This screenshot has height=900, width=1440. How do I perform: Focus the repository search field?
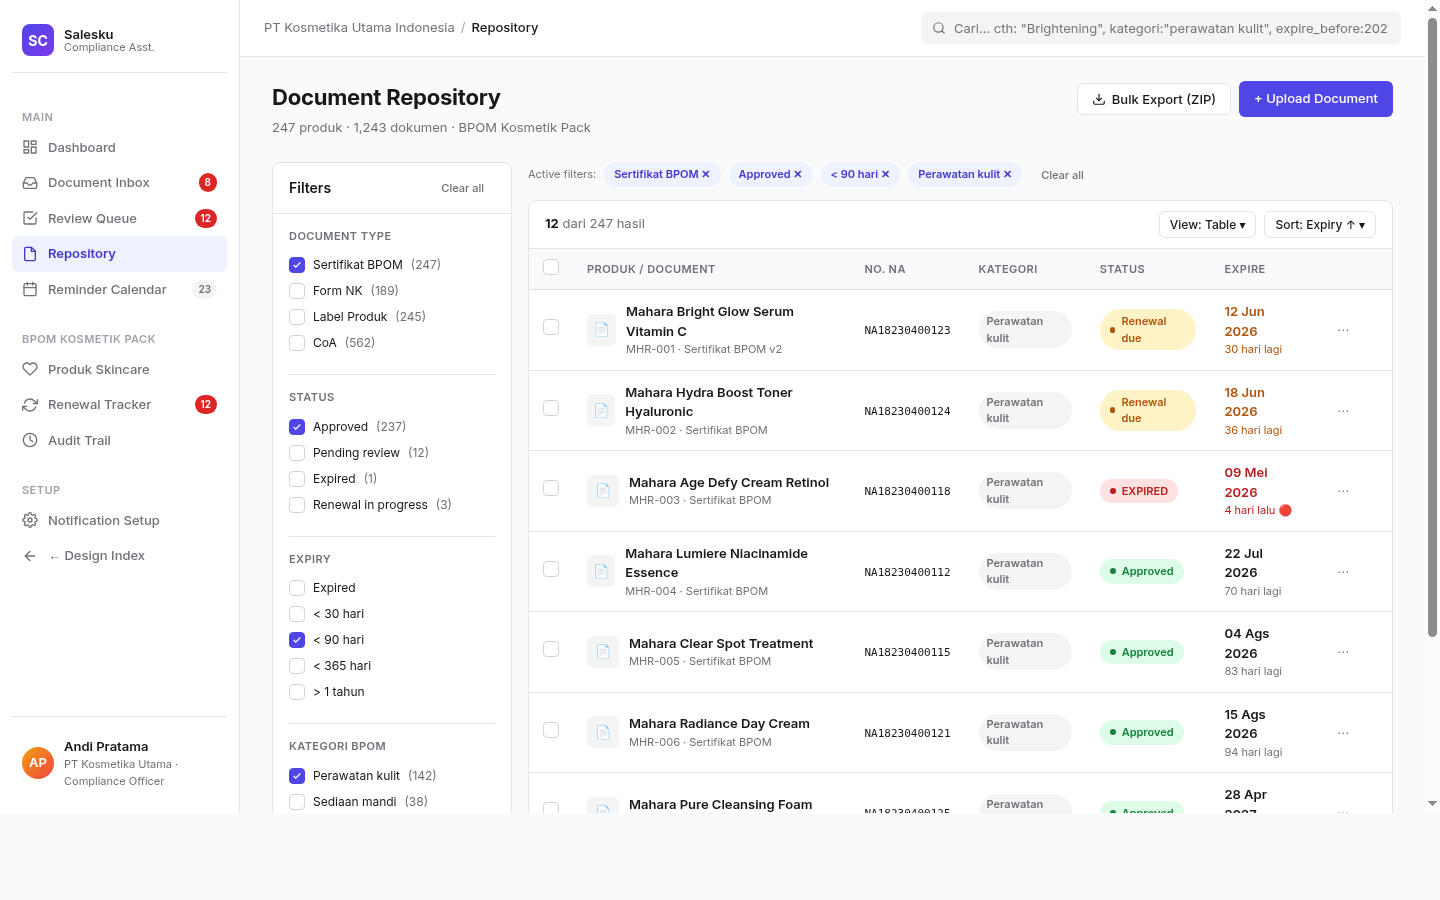(x=1160, y=28)
